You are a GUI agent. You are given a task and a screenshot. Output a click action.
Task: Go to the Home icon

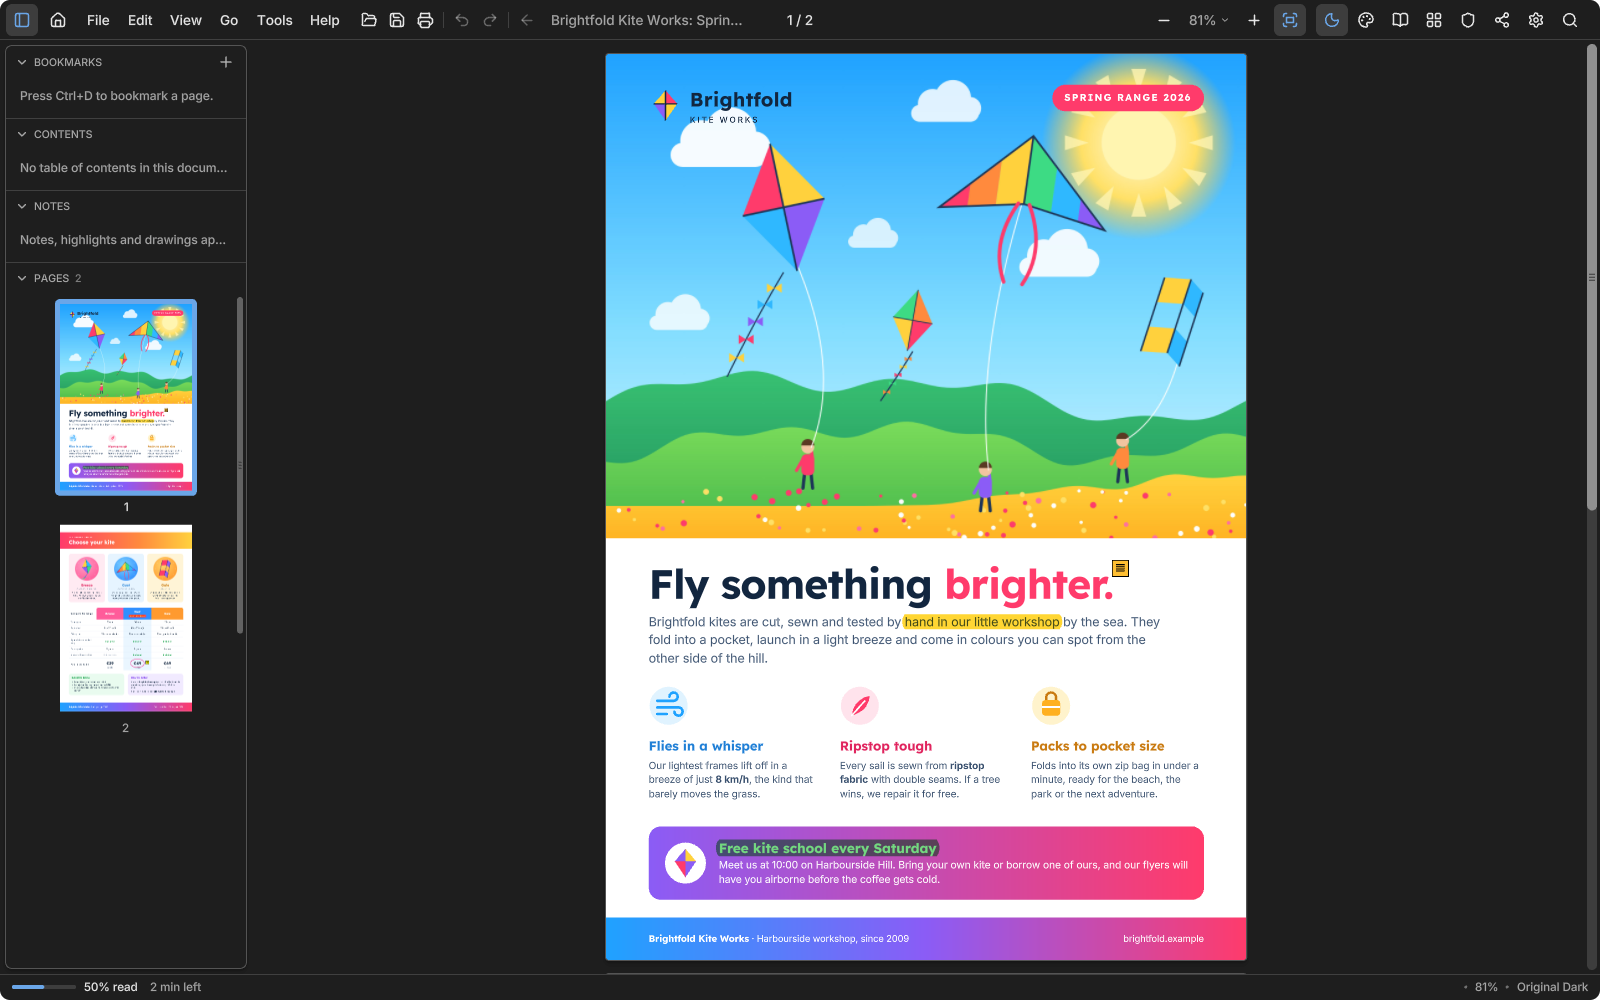pos(58,20)
